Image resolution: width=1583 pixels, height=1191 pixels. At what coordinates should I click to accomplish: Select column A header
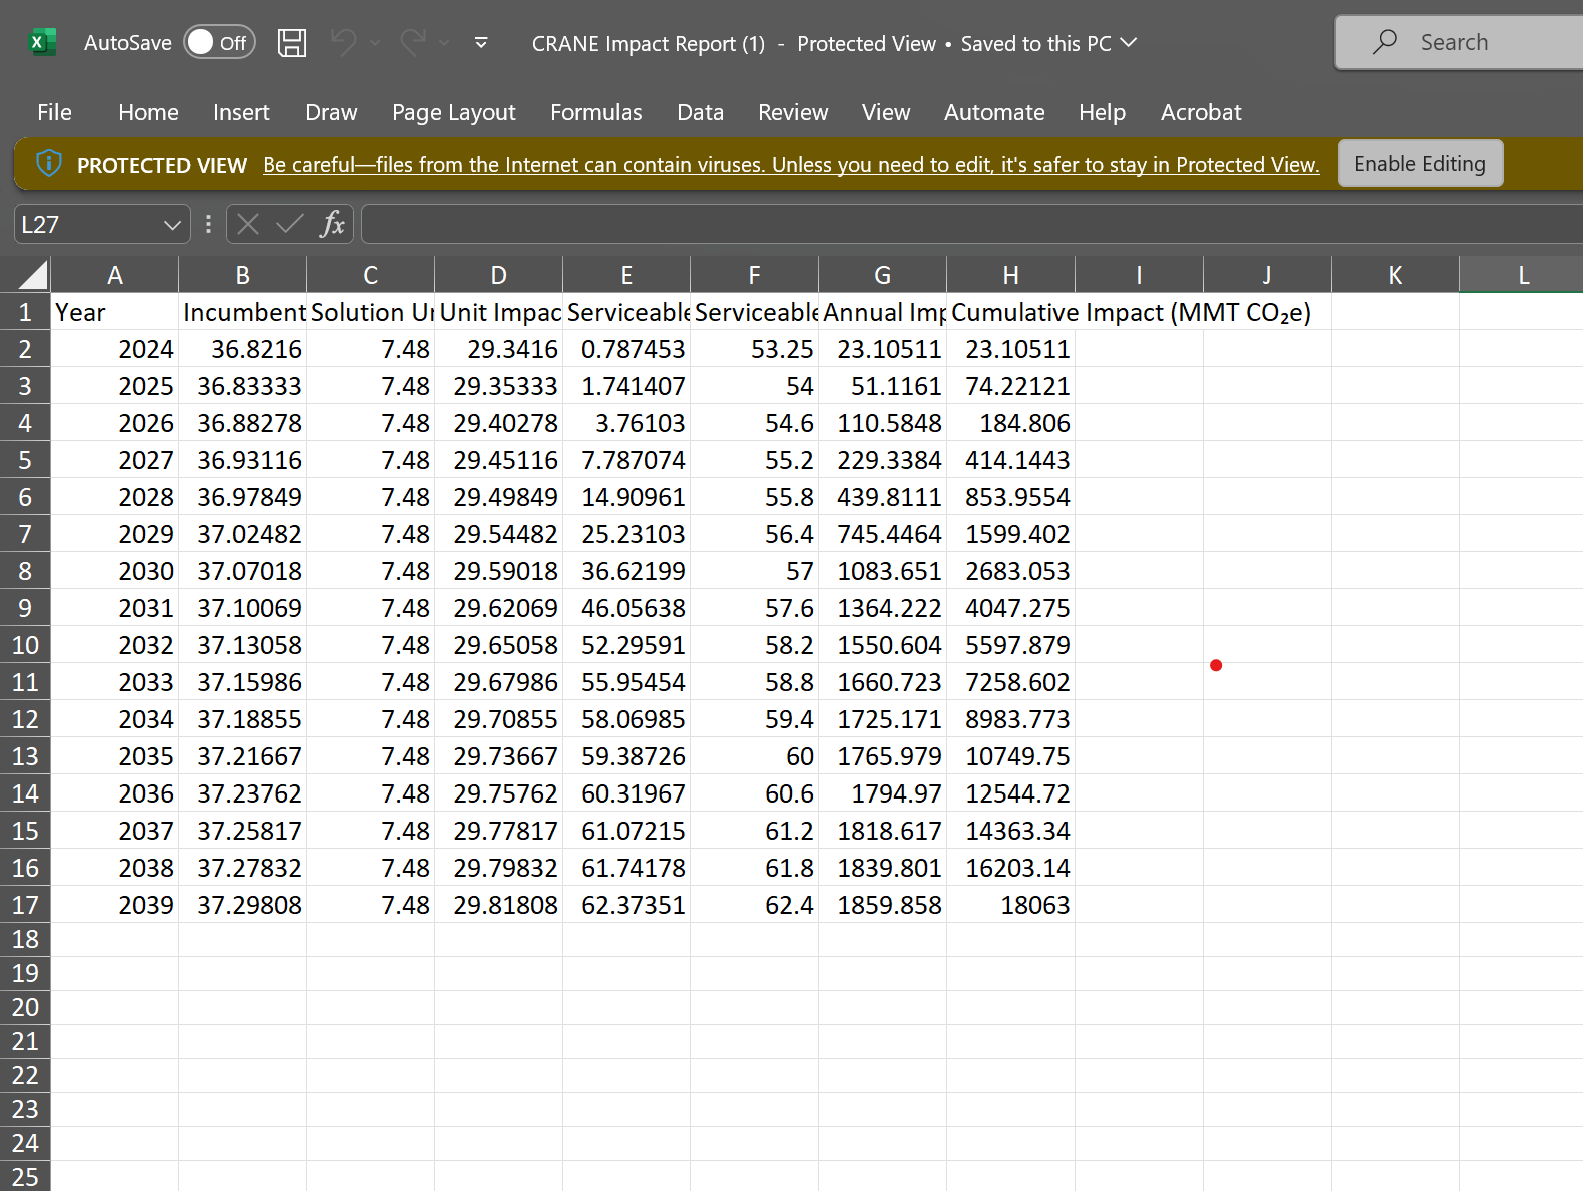click(x=115, y=275)
